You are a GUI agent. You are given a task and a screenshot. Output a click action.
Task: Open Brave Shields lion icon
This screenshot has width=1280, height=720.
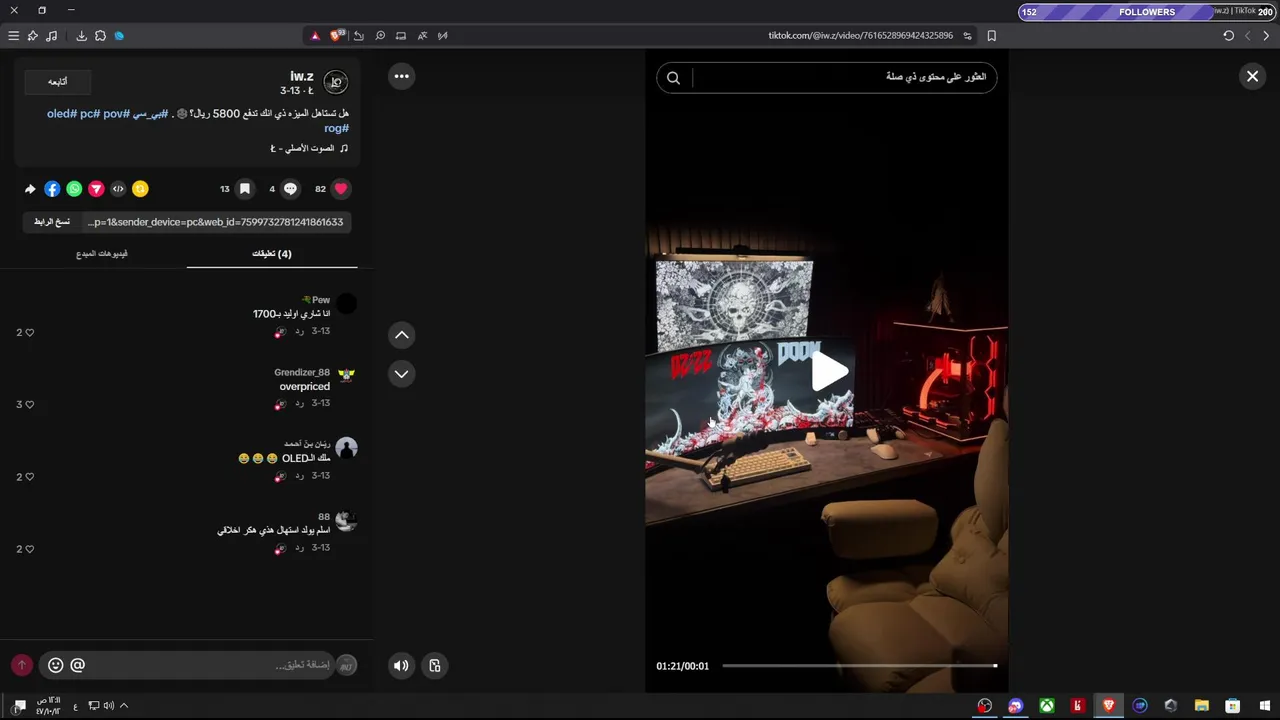tap(337, 35)
